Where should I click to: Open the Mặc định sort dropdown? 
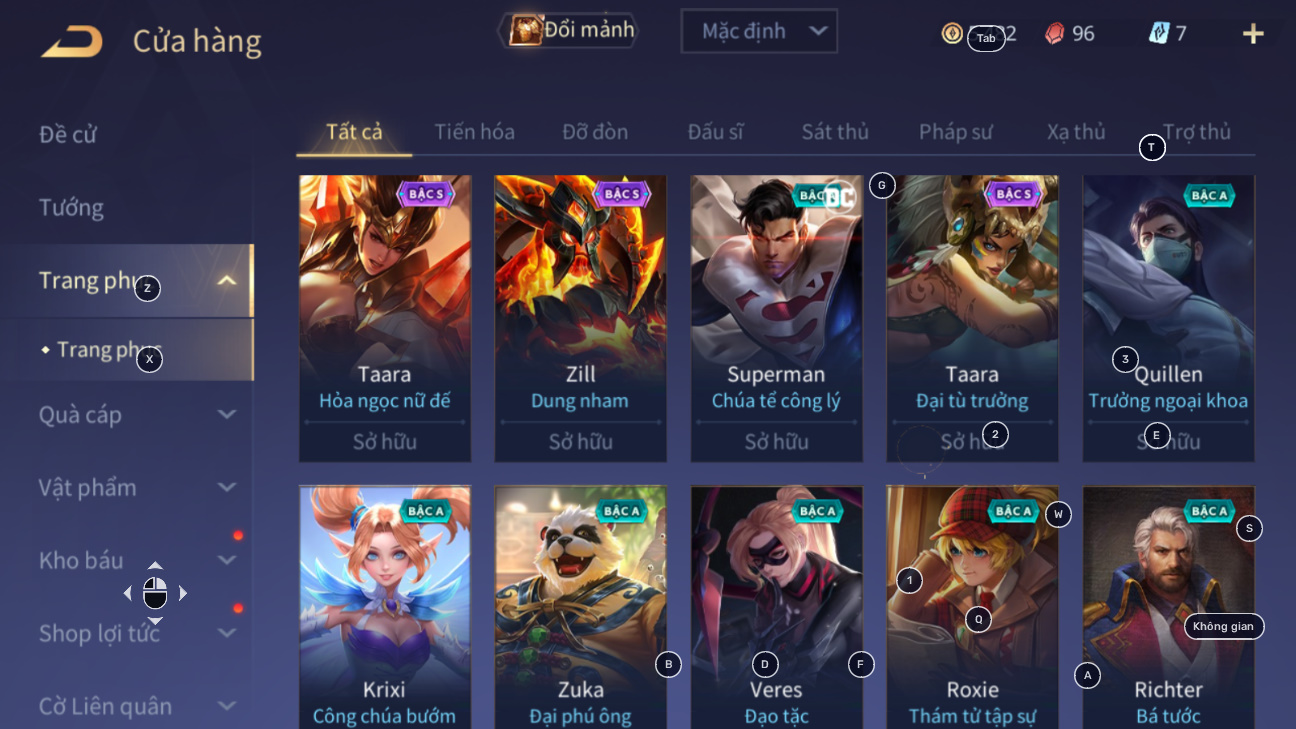[x=759, y=31]
